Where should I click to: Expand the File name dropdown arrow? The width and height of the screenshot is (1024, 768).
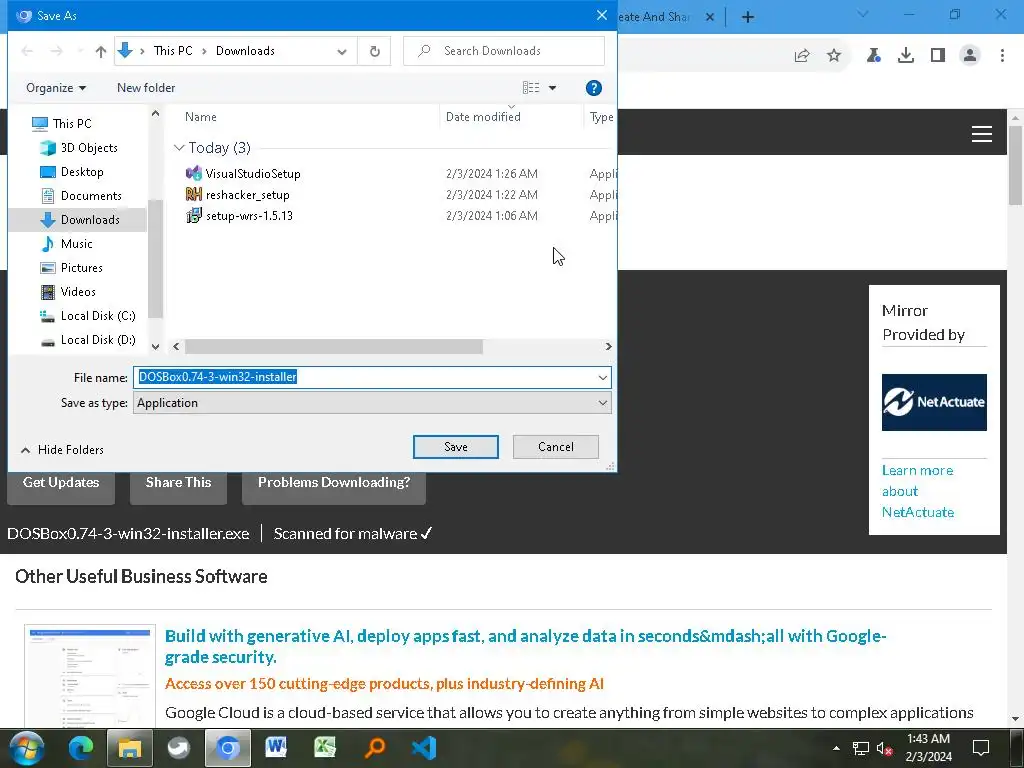(x=602, y=377)
